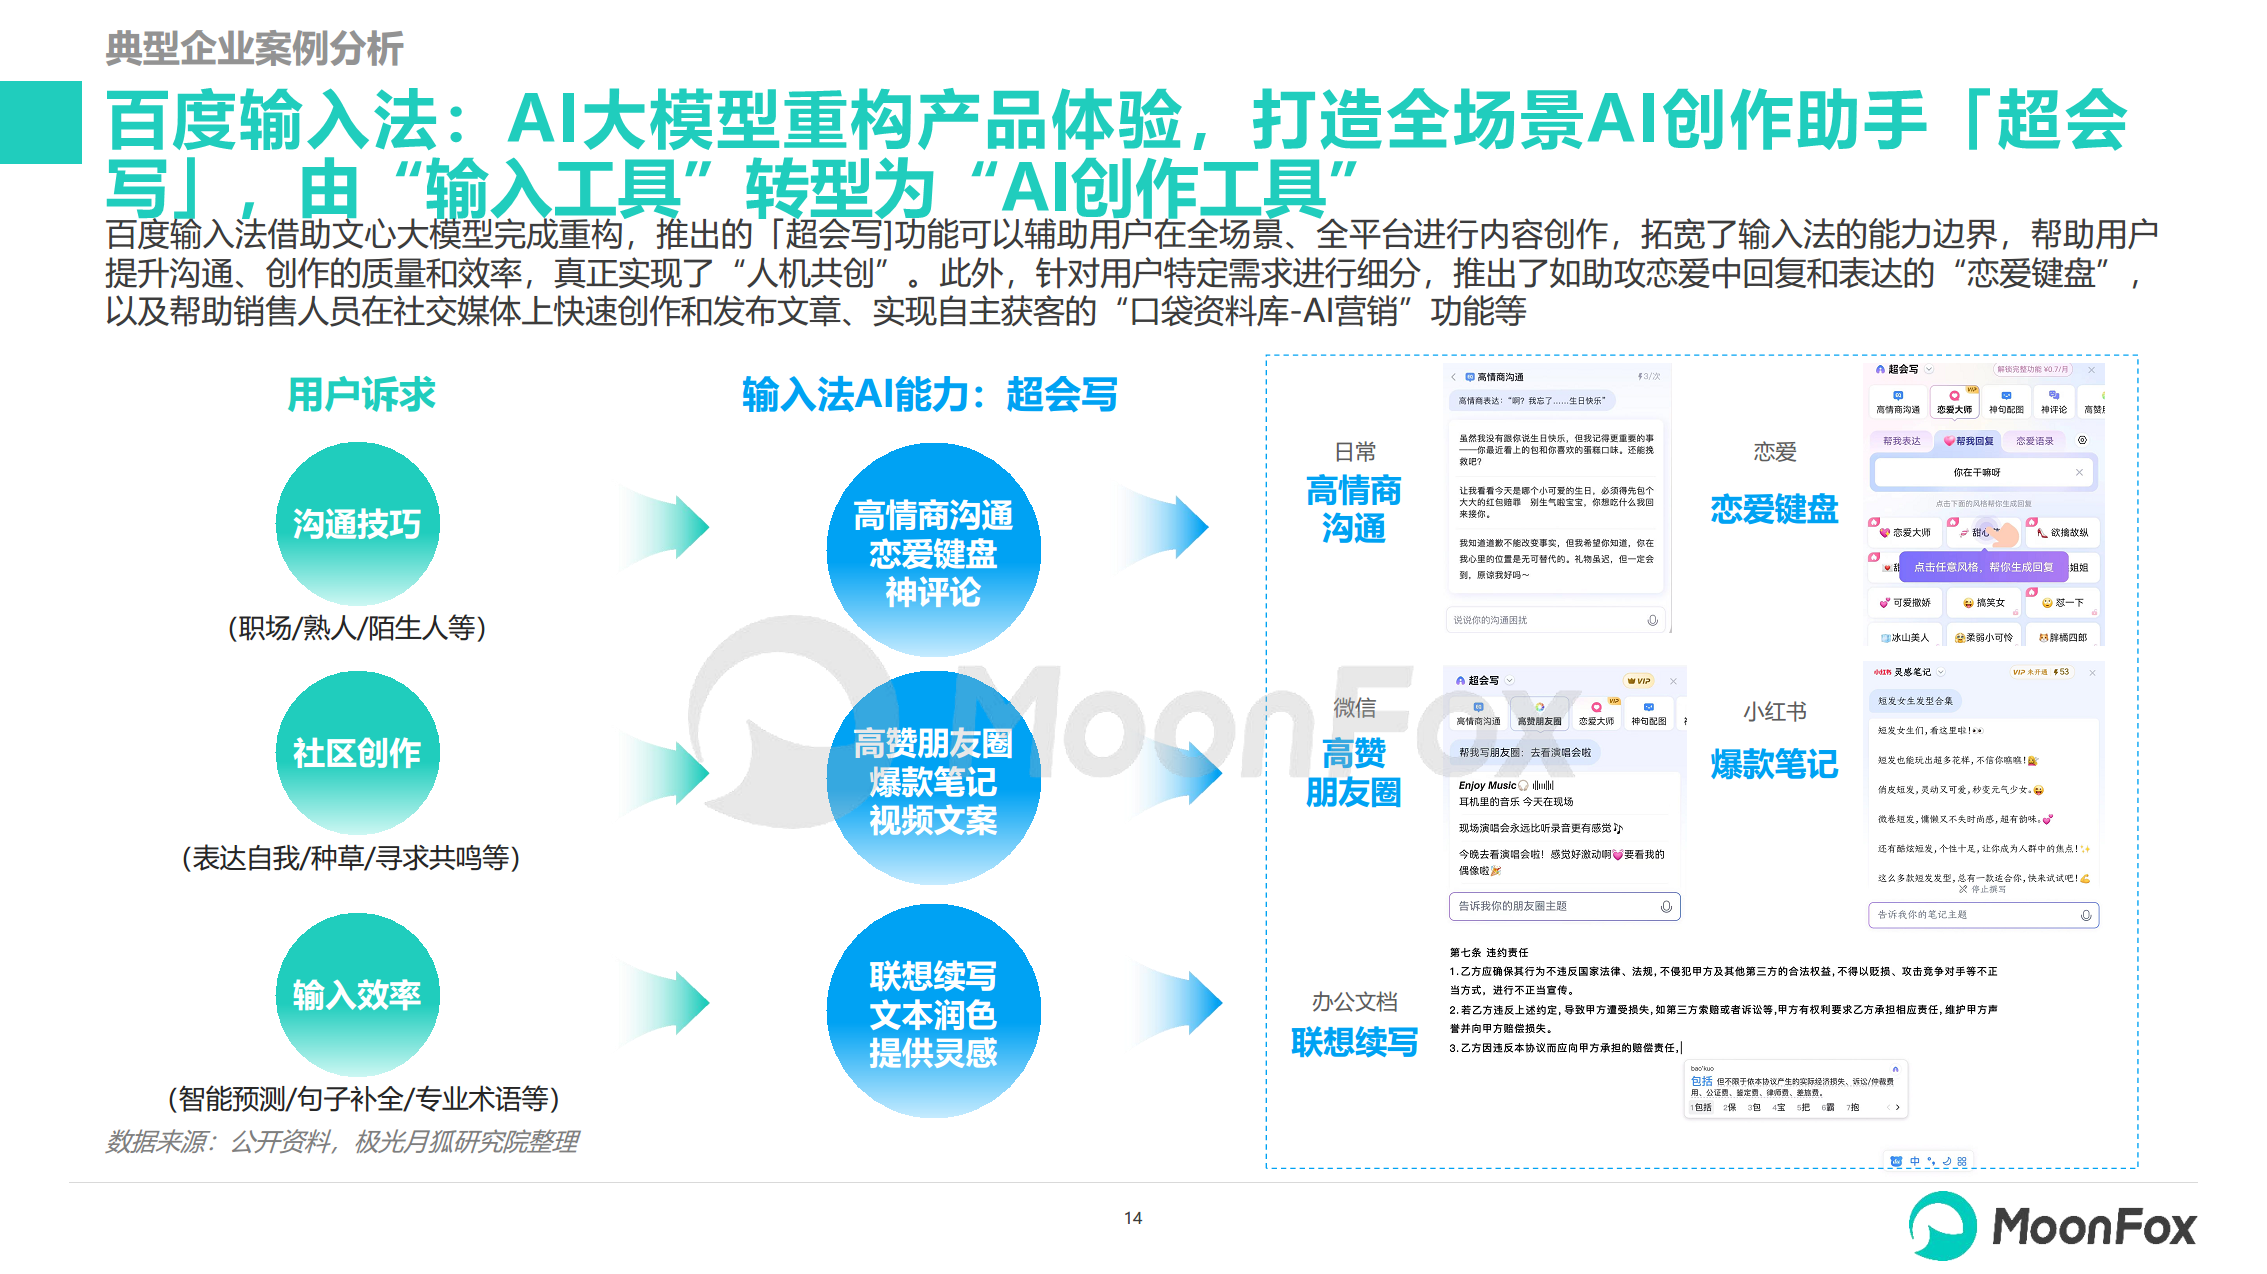This screenshot has height=1274, width=2267.
Task: Choose 胖橘四郎 reply style
Action: [2063, 637]
